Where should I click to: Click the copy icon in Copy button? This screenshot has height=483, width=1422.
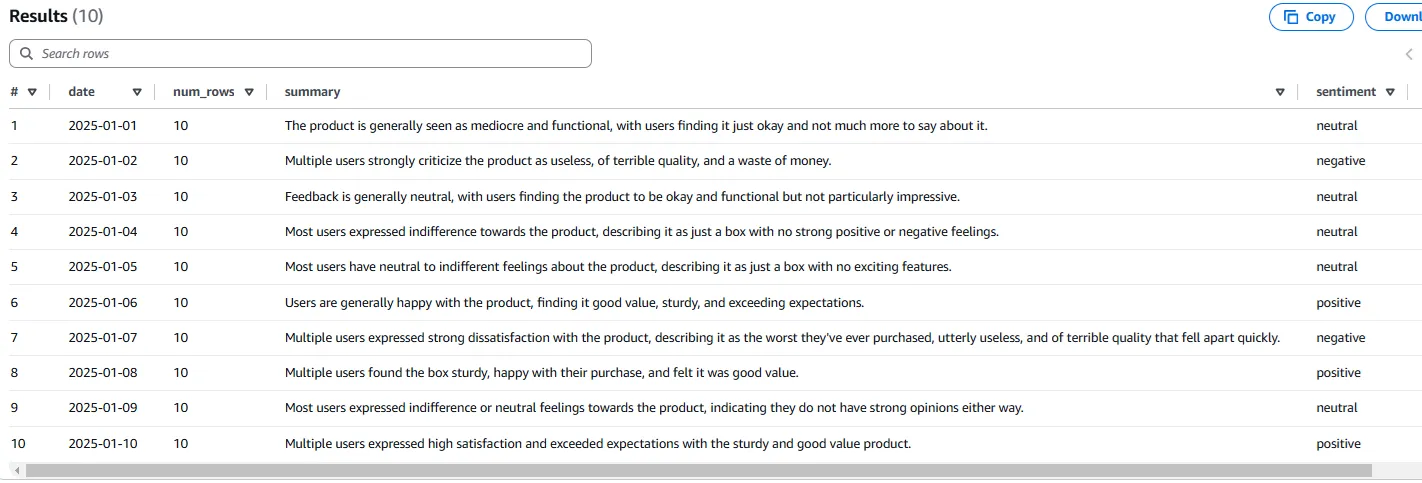pyautogui.click(x=1291, y=17)
